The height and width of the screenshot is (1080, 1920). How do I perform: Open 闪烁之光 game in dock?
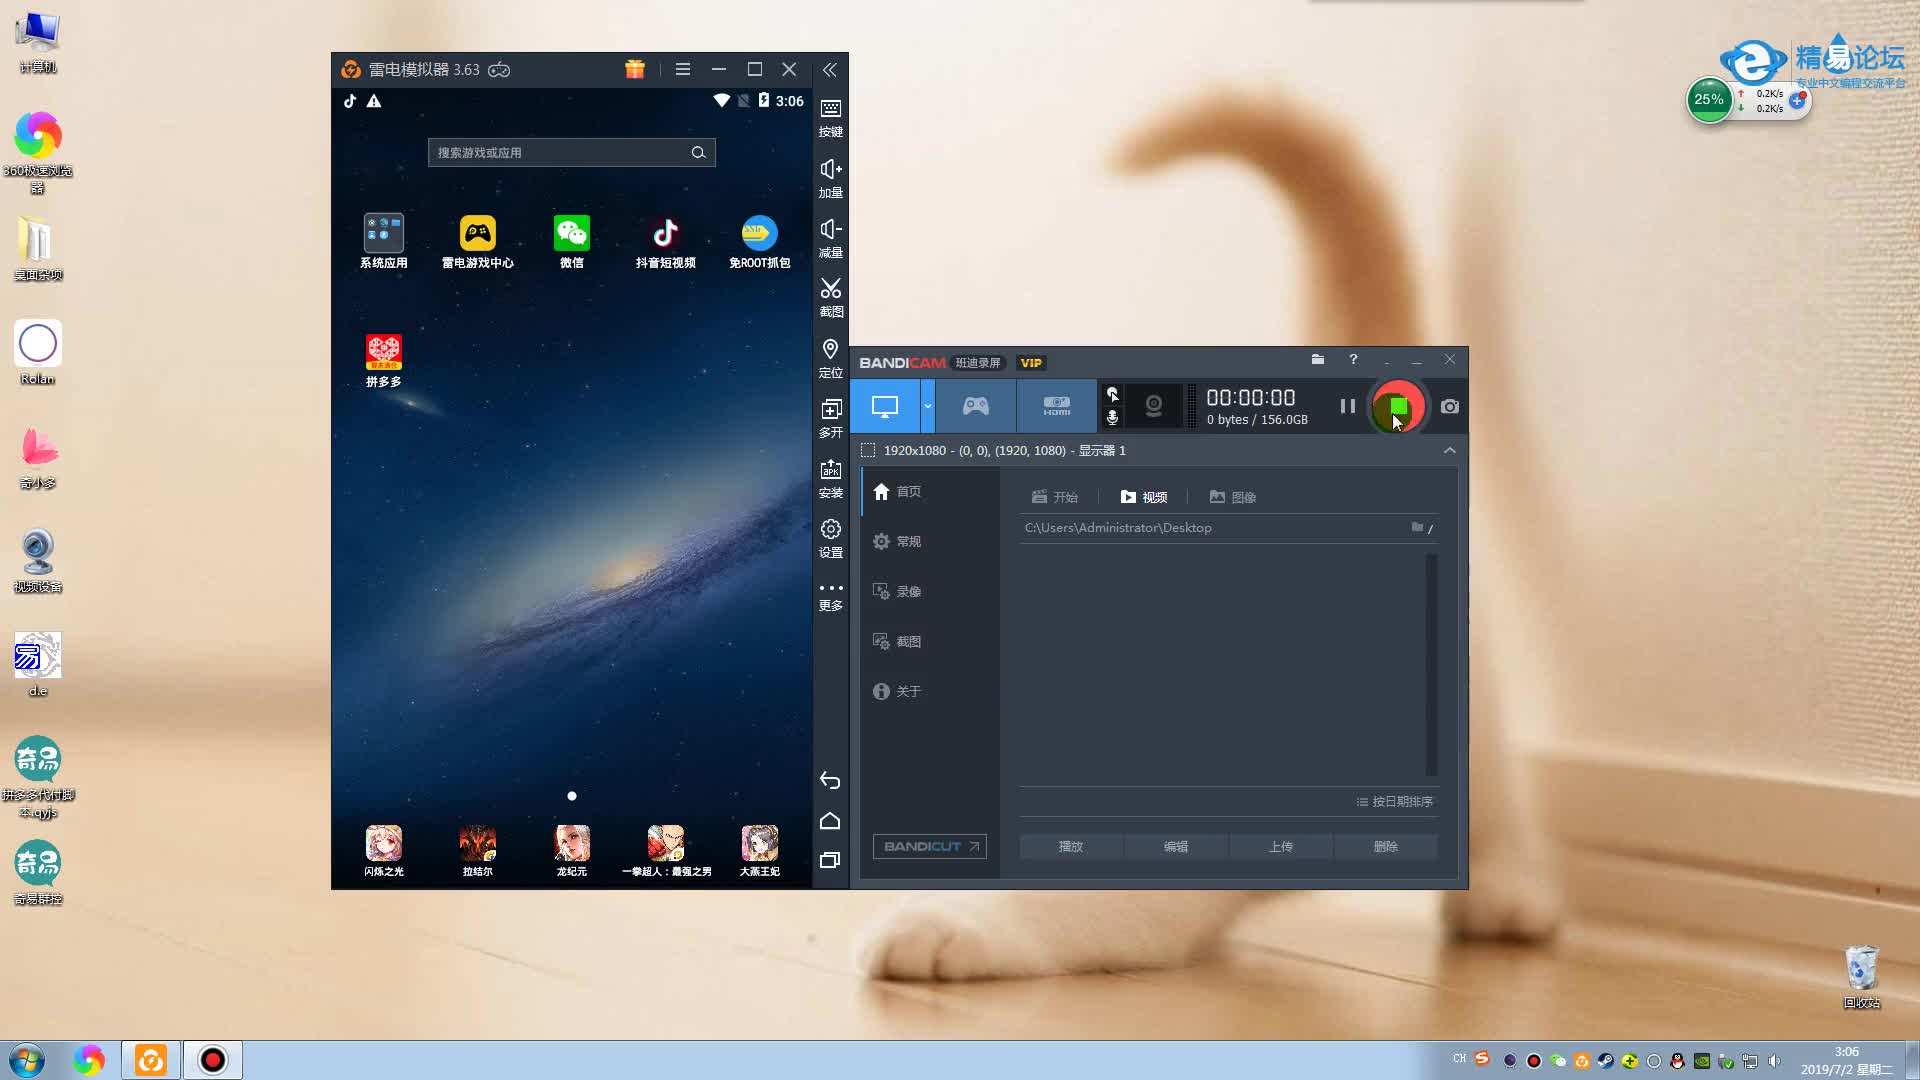point(384,851)
